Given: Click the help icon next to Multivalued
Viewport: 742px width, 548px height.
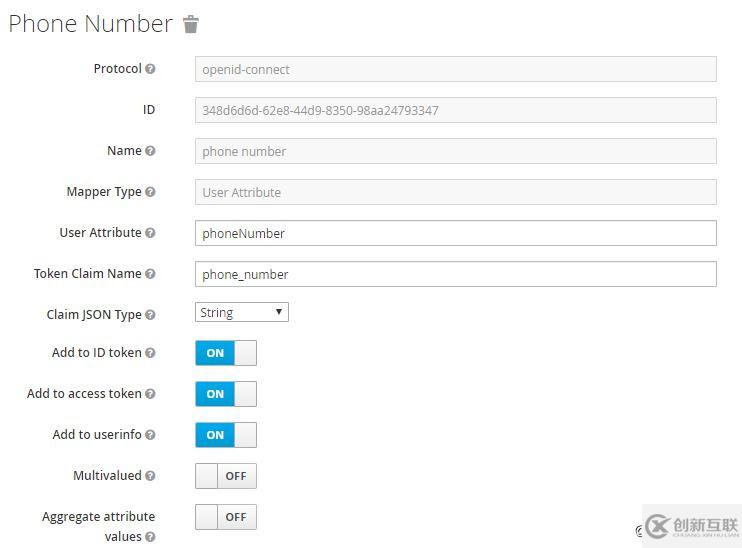Looking at the screenshot, I should [150, 476].
